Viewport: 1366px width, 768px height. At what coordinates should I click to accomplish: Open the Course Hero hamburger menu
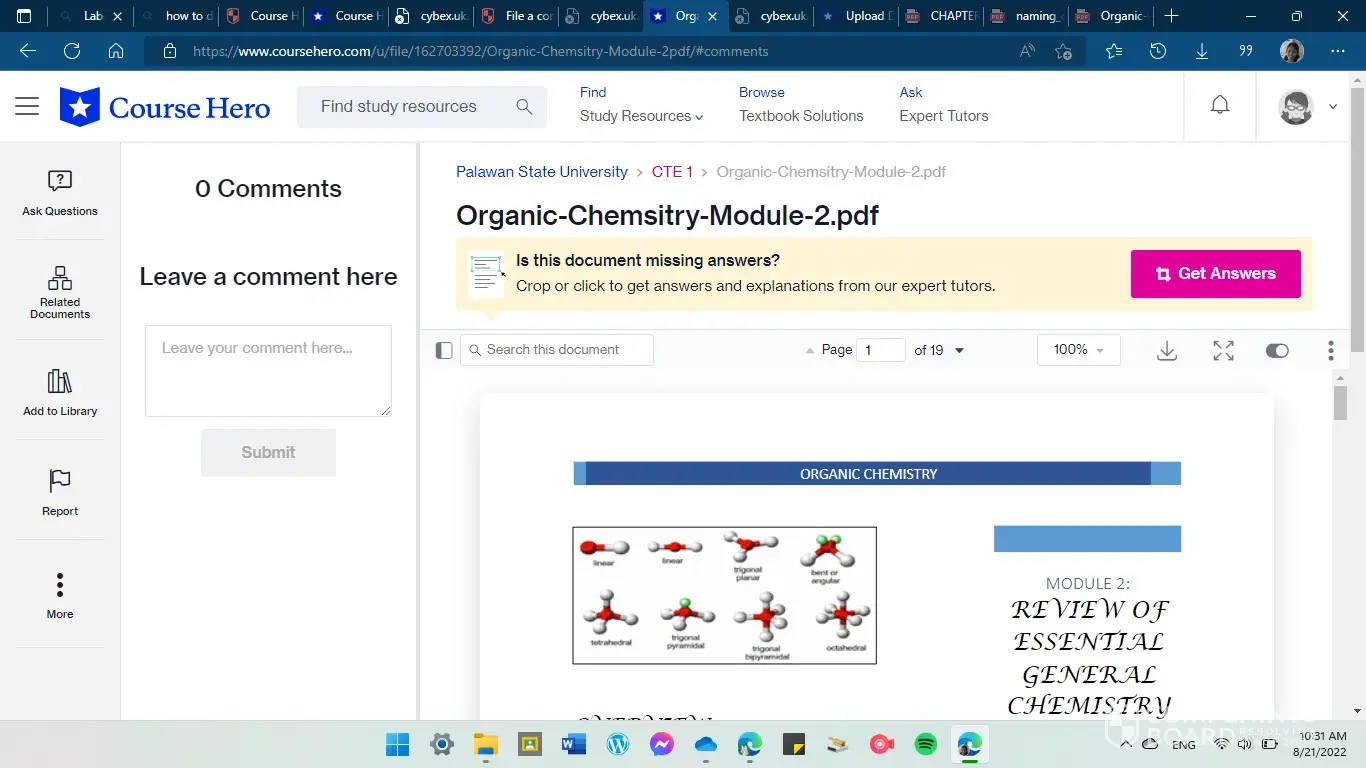tap(27, 106)
